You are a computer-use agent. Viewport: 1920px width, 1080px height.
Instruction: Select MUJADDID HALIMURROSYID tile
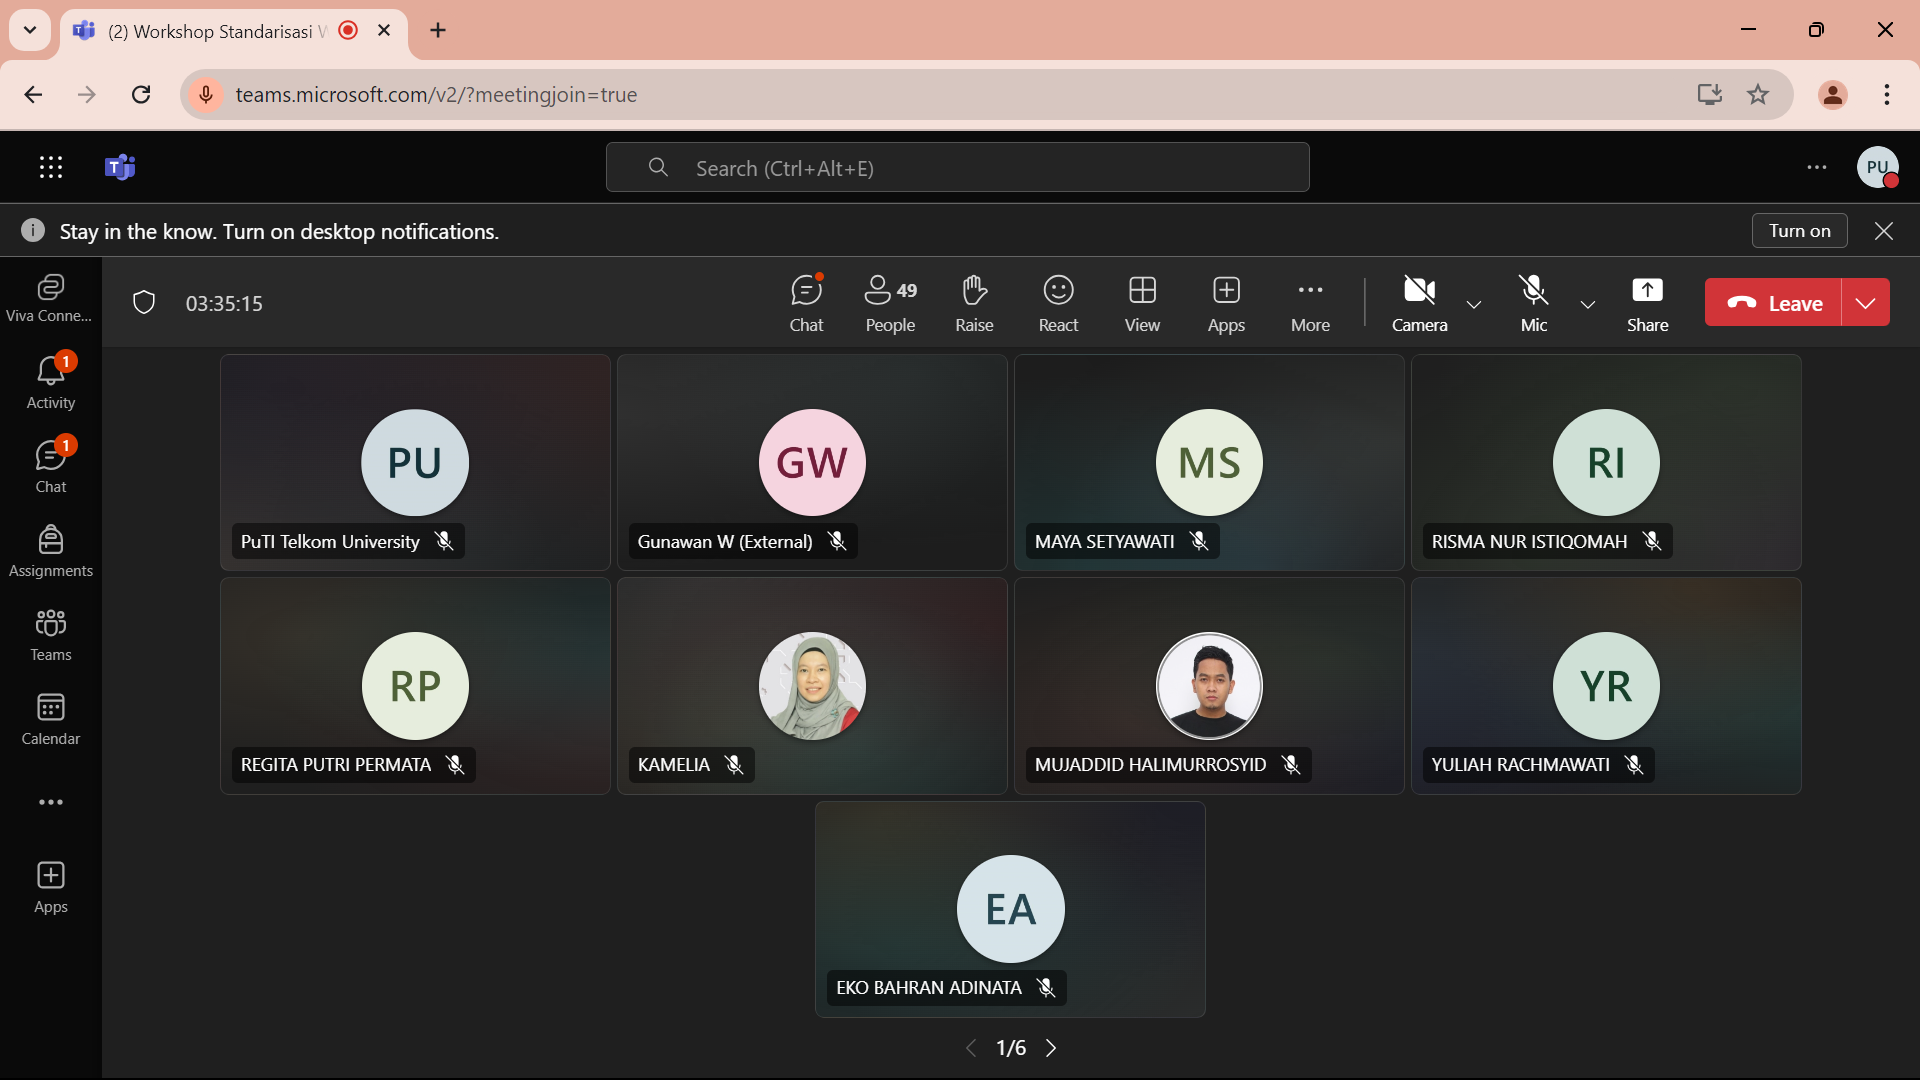pyautogui.click(x=1209, y=685)
